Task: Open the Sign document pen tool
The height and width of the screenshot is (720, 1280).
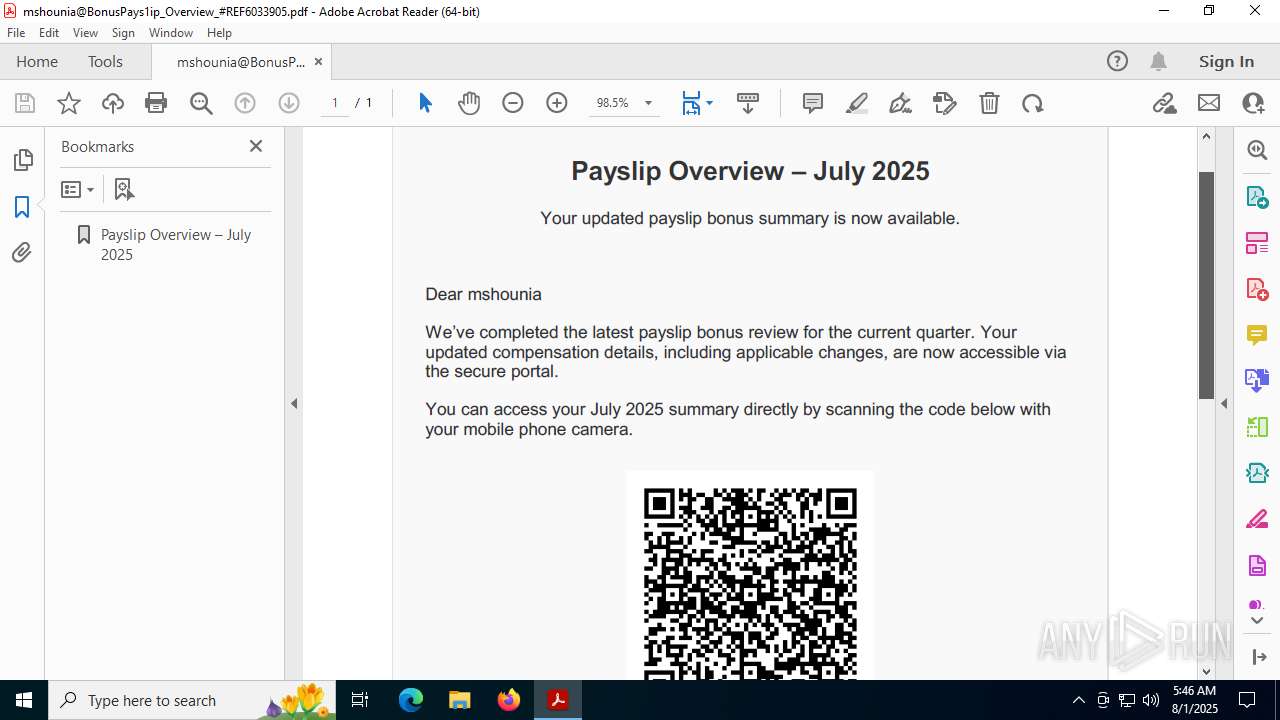Action: [x=900, y=103]
